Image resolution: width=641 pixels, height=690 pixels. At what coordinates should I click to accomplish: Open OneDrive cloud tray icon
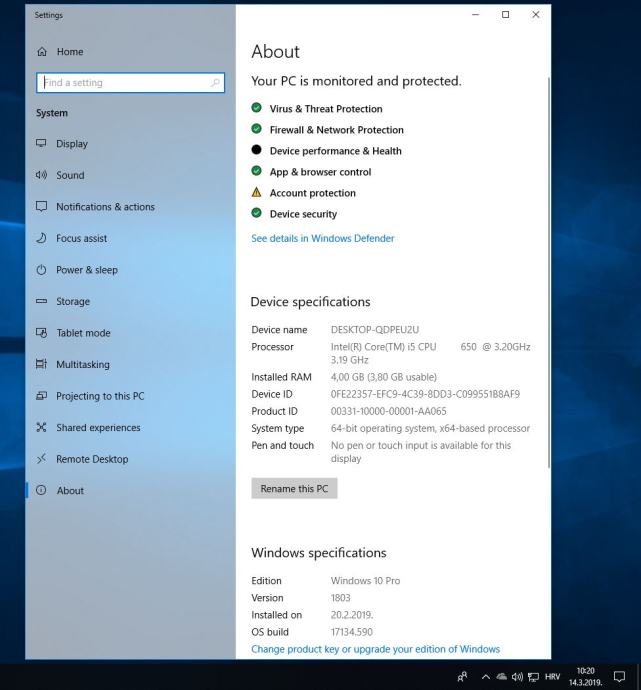[x=502, y=677]
